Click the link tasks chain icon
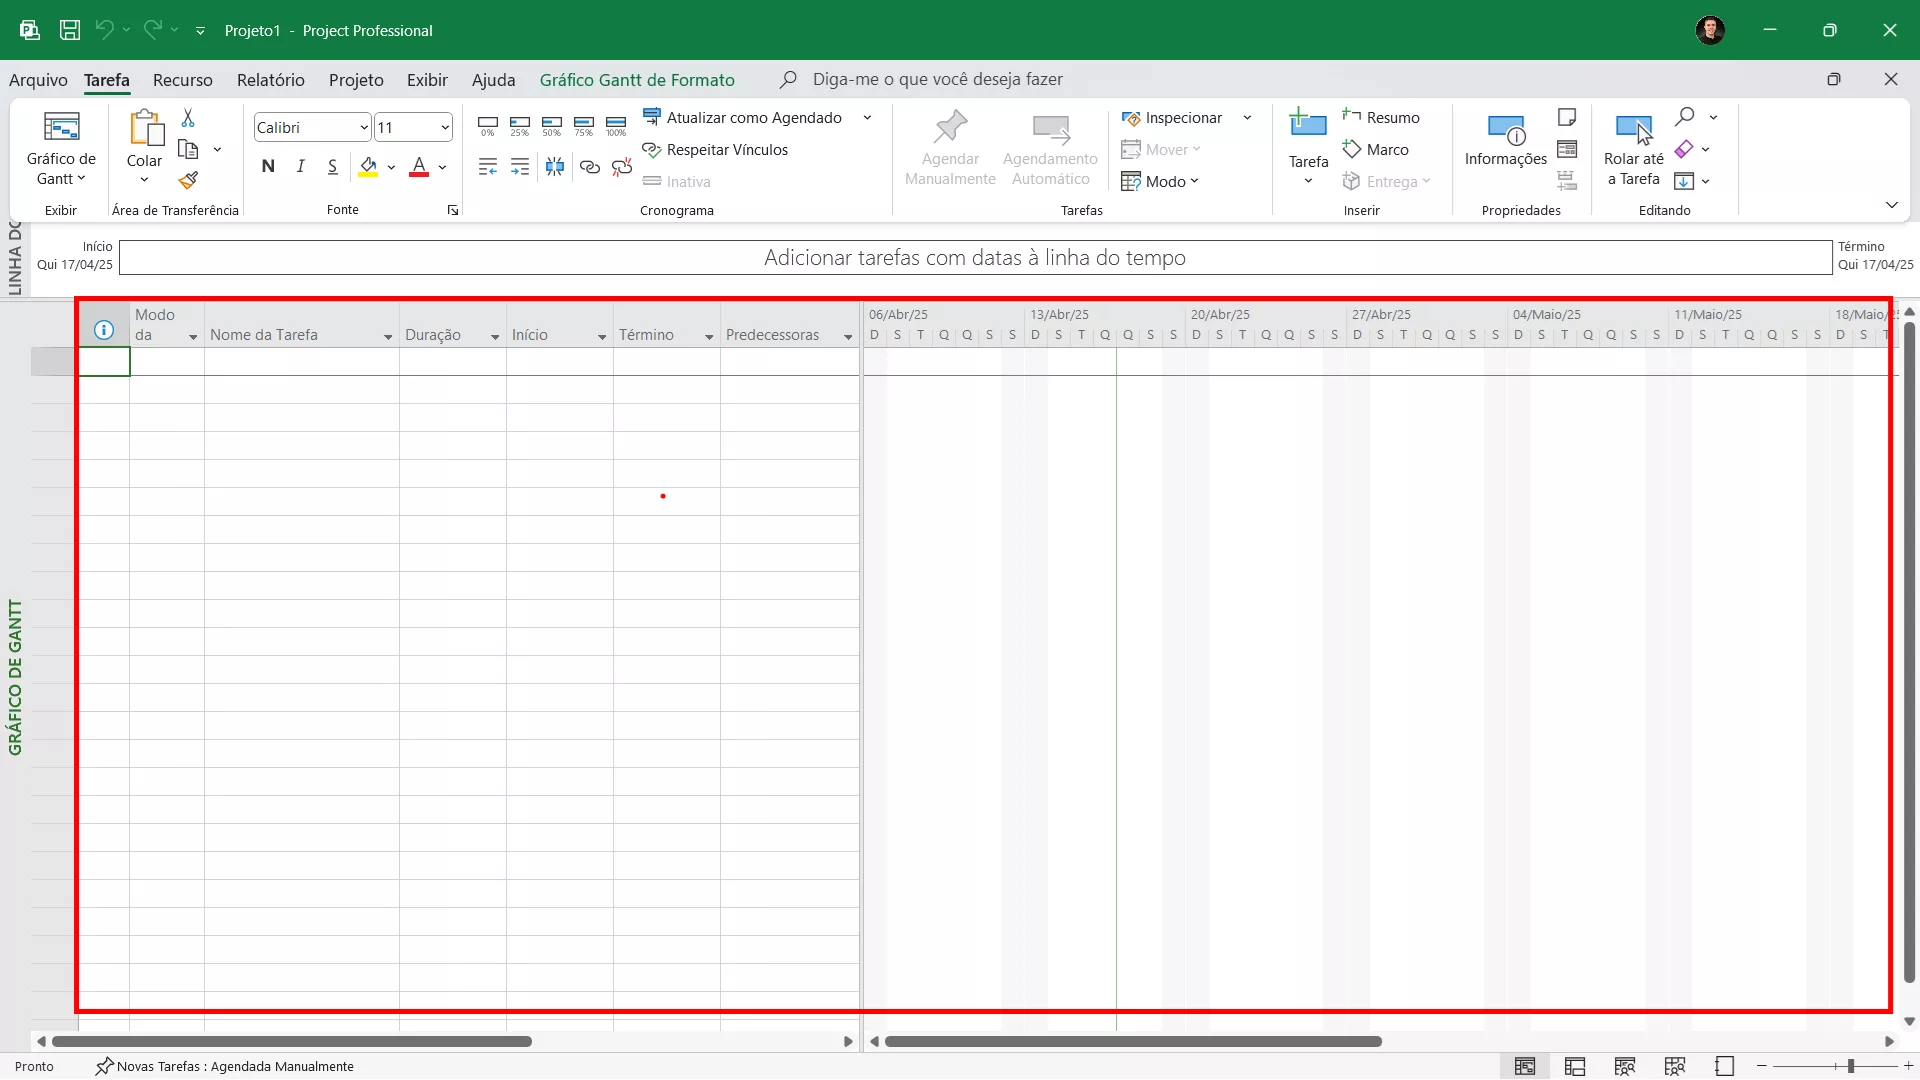 pos(590,167)
